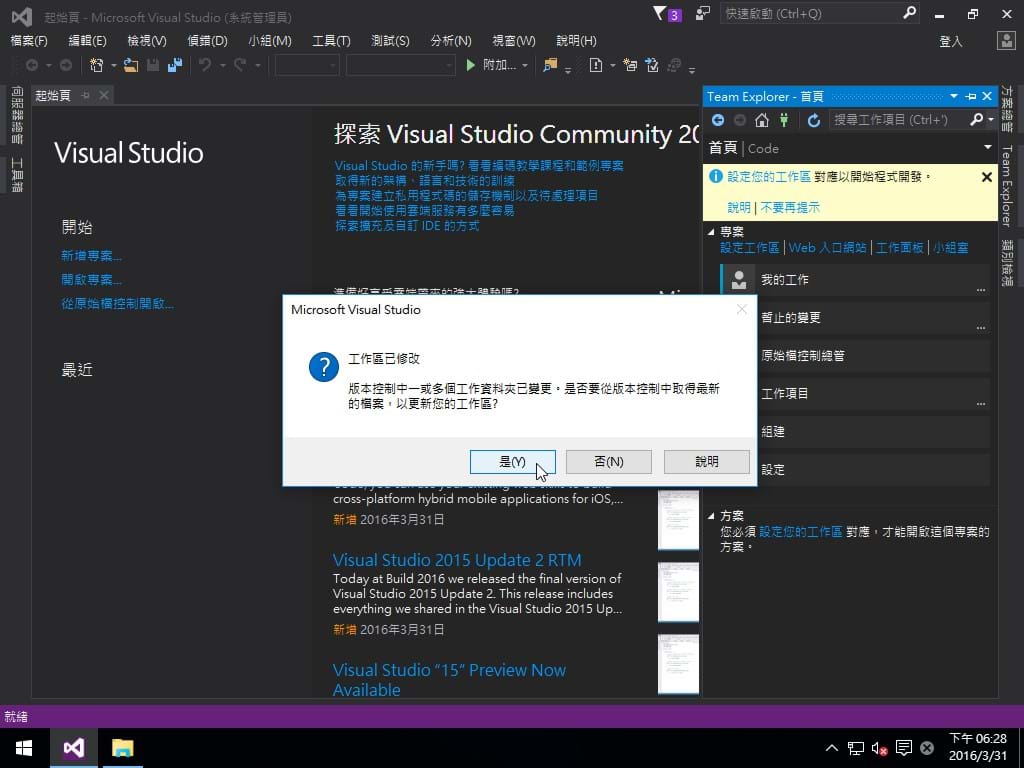Screen dimensions: 1024x768
Task: Click the notifications flag icon
Action: point(667,14)
